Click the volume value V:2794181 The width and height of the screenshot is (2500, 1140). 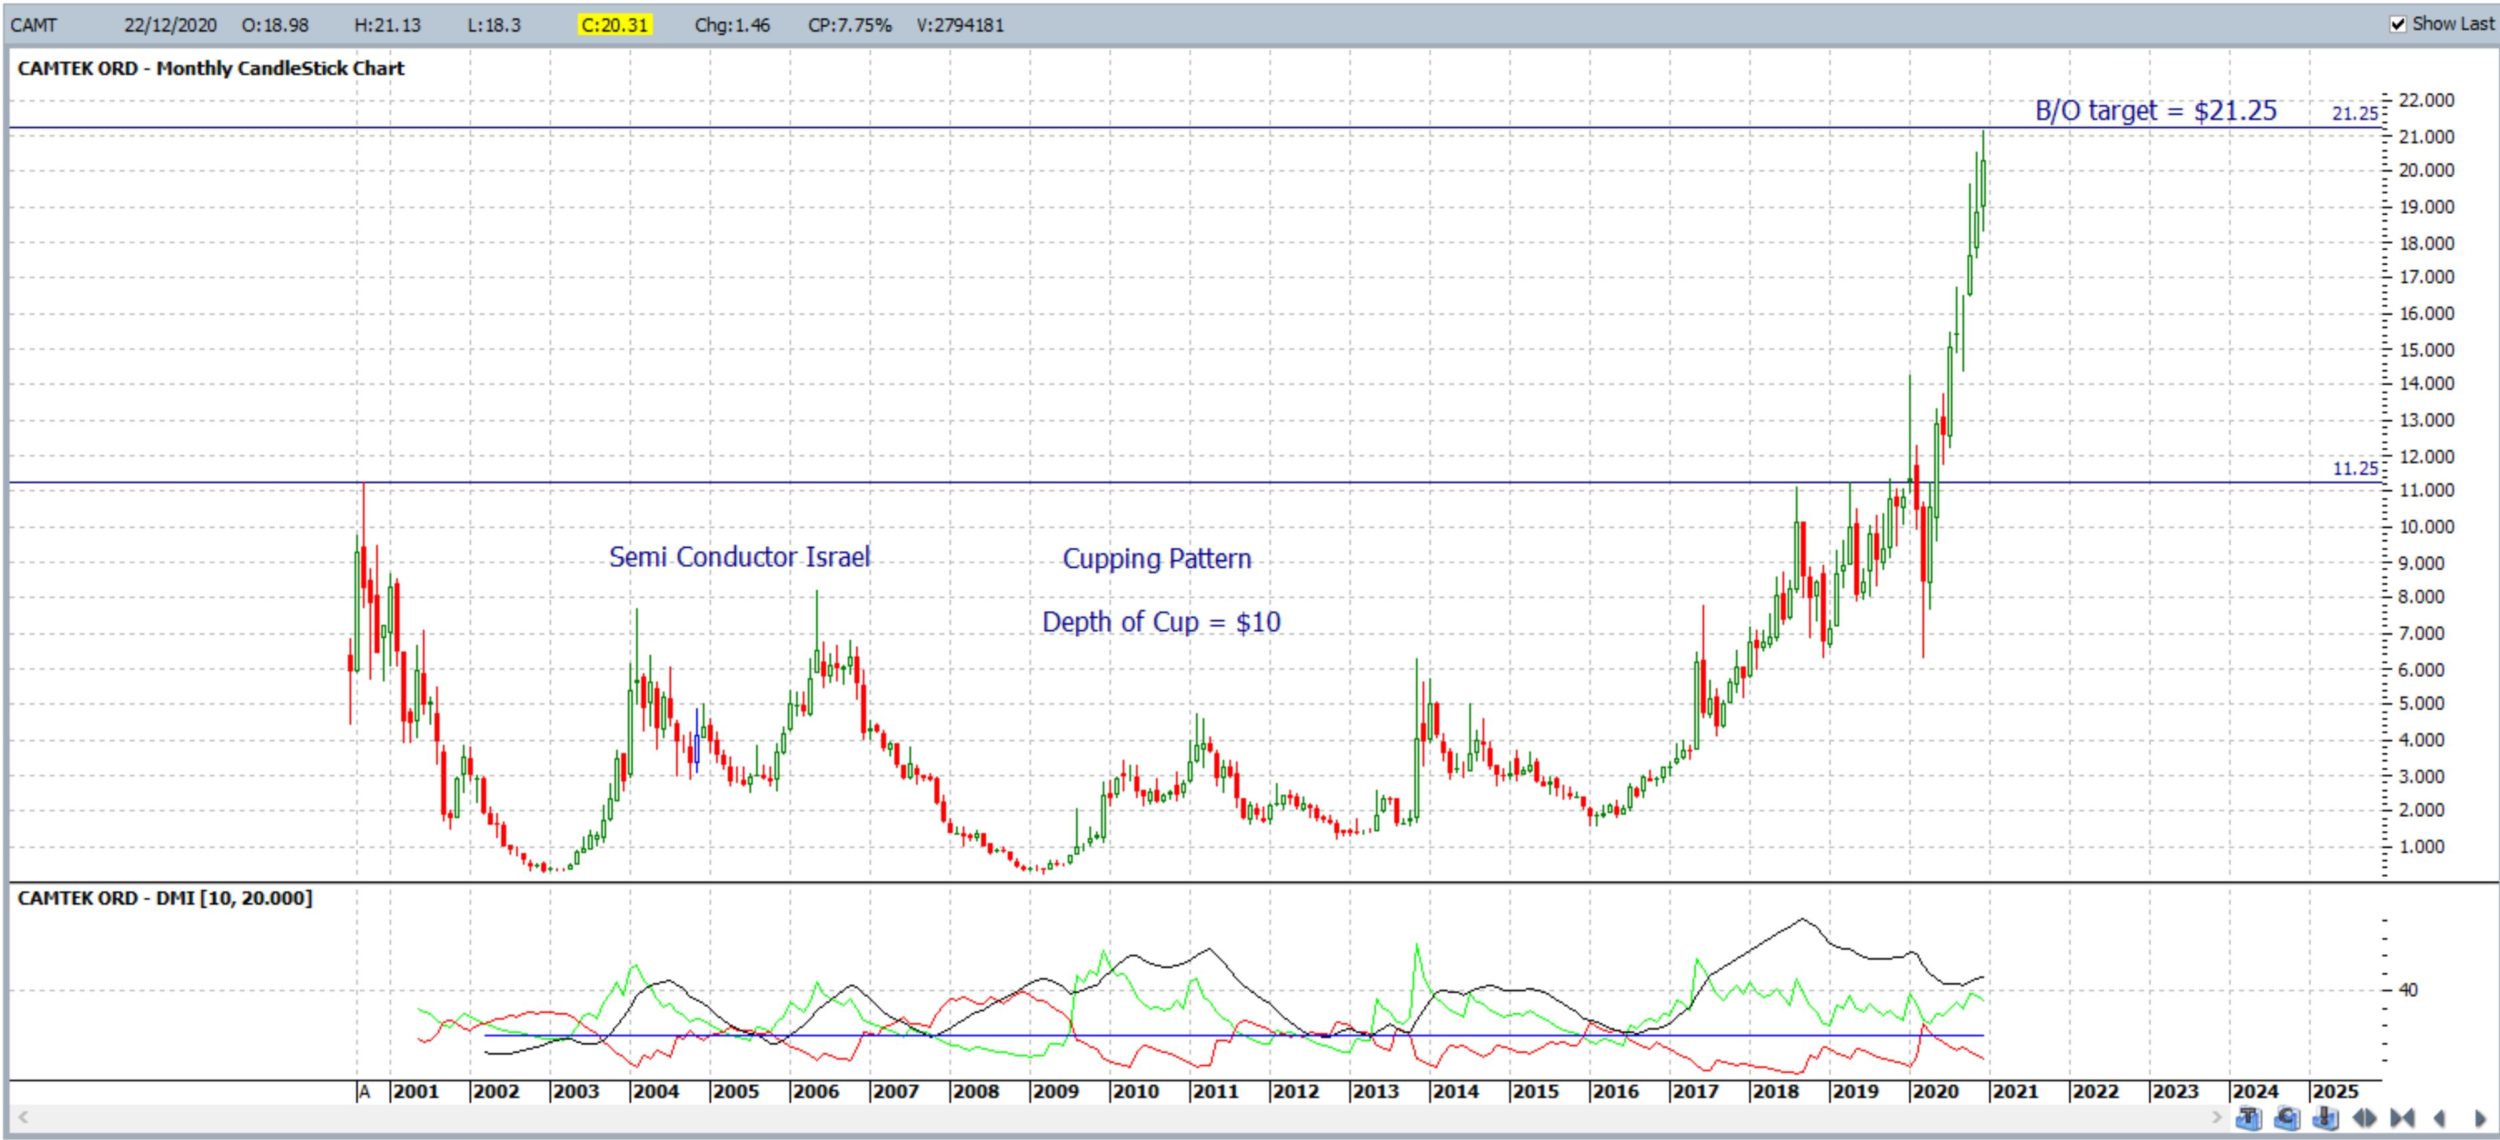(x=960, y=25)
